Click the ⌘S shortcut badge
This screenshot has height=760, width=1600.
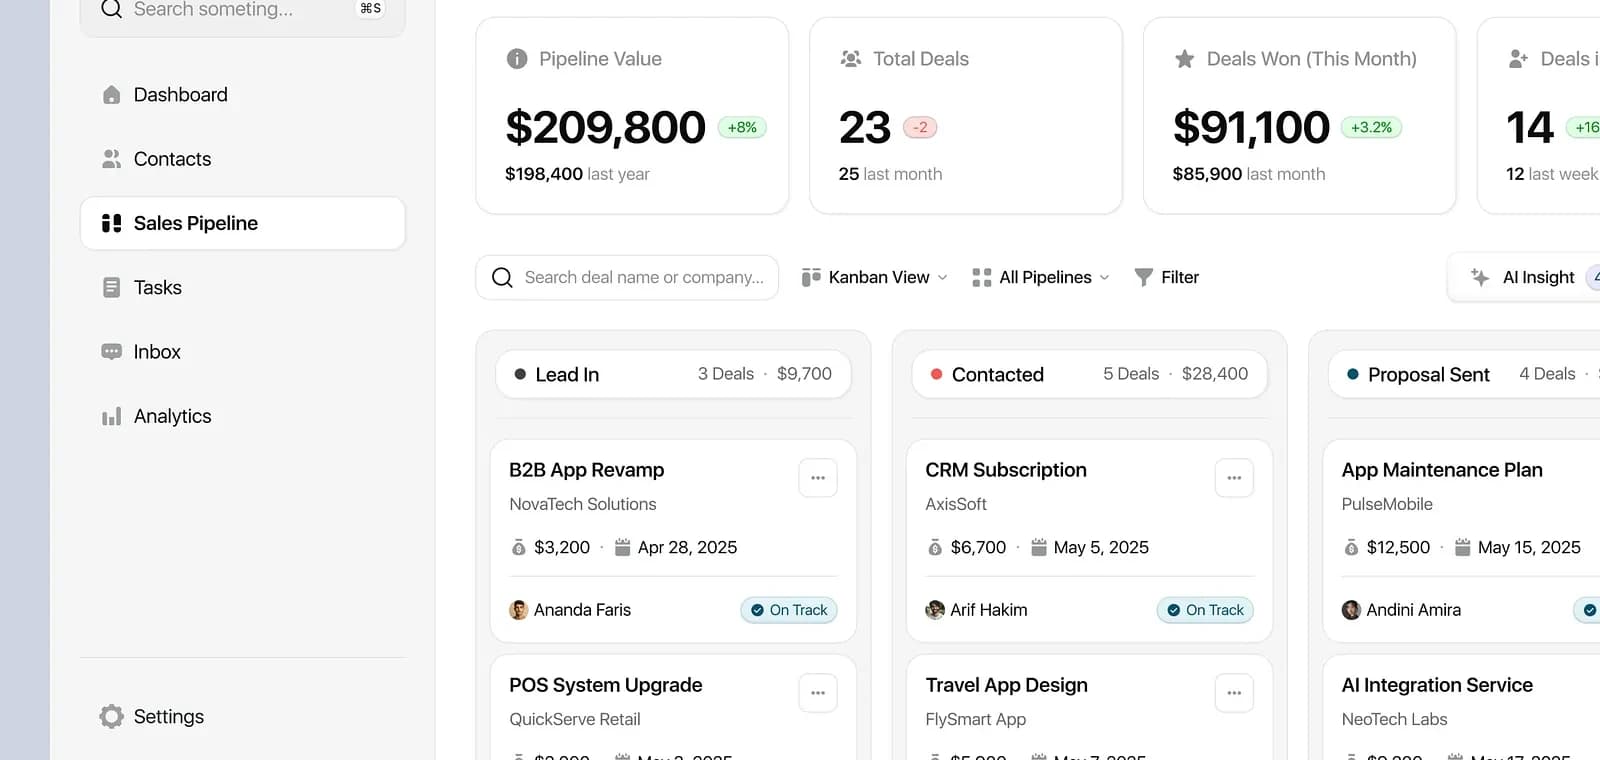pos(371,9)
